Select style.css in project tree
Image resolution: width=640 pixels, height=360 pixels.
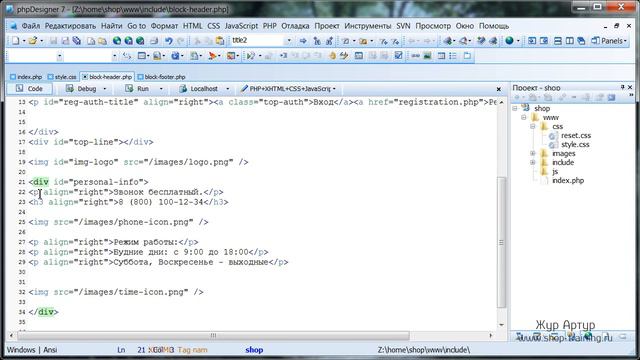tap(575, 144)
